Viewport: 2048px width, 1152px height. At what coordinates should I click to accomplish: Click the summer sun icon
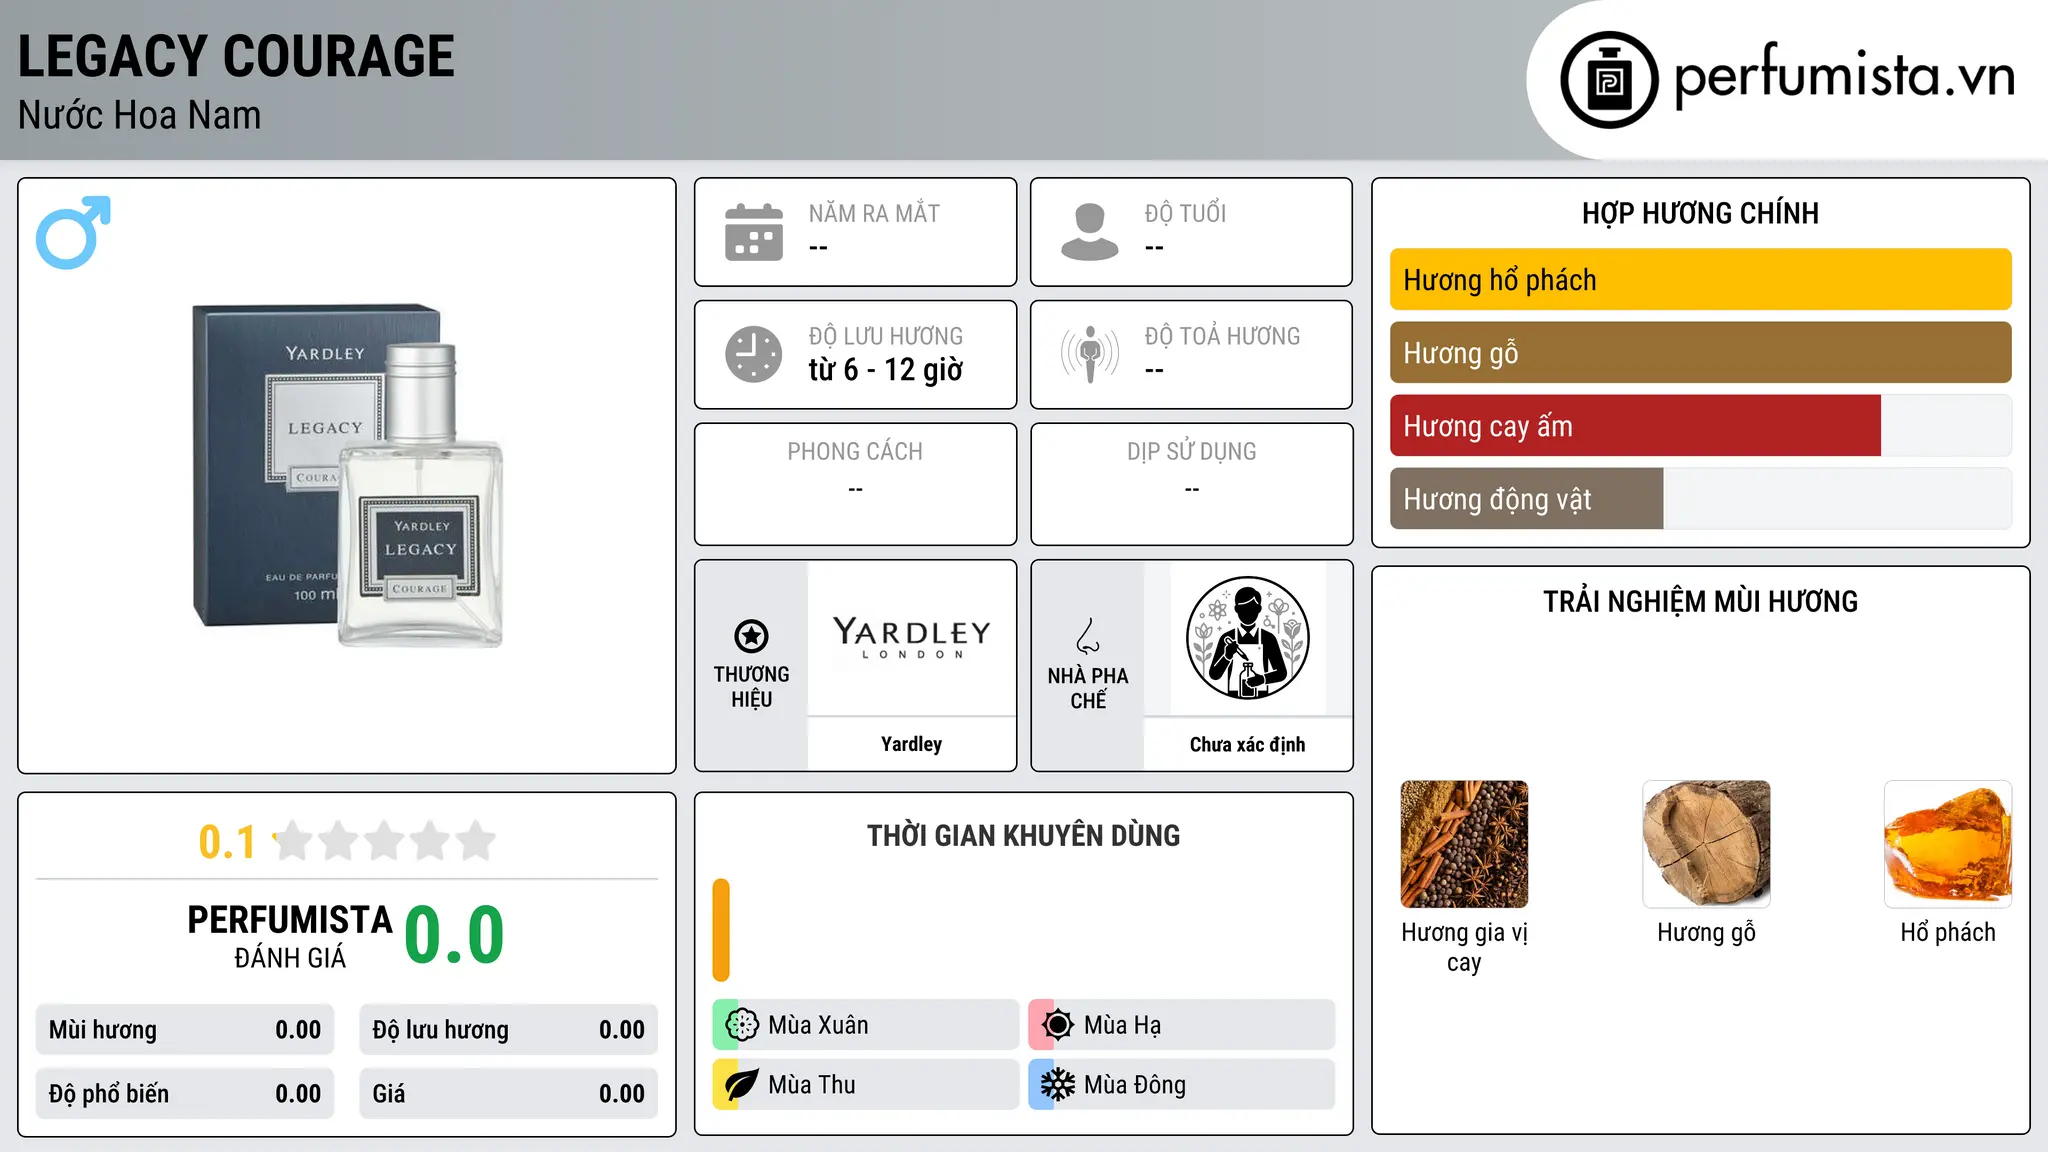1058,1024
